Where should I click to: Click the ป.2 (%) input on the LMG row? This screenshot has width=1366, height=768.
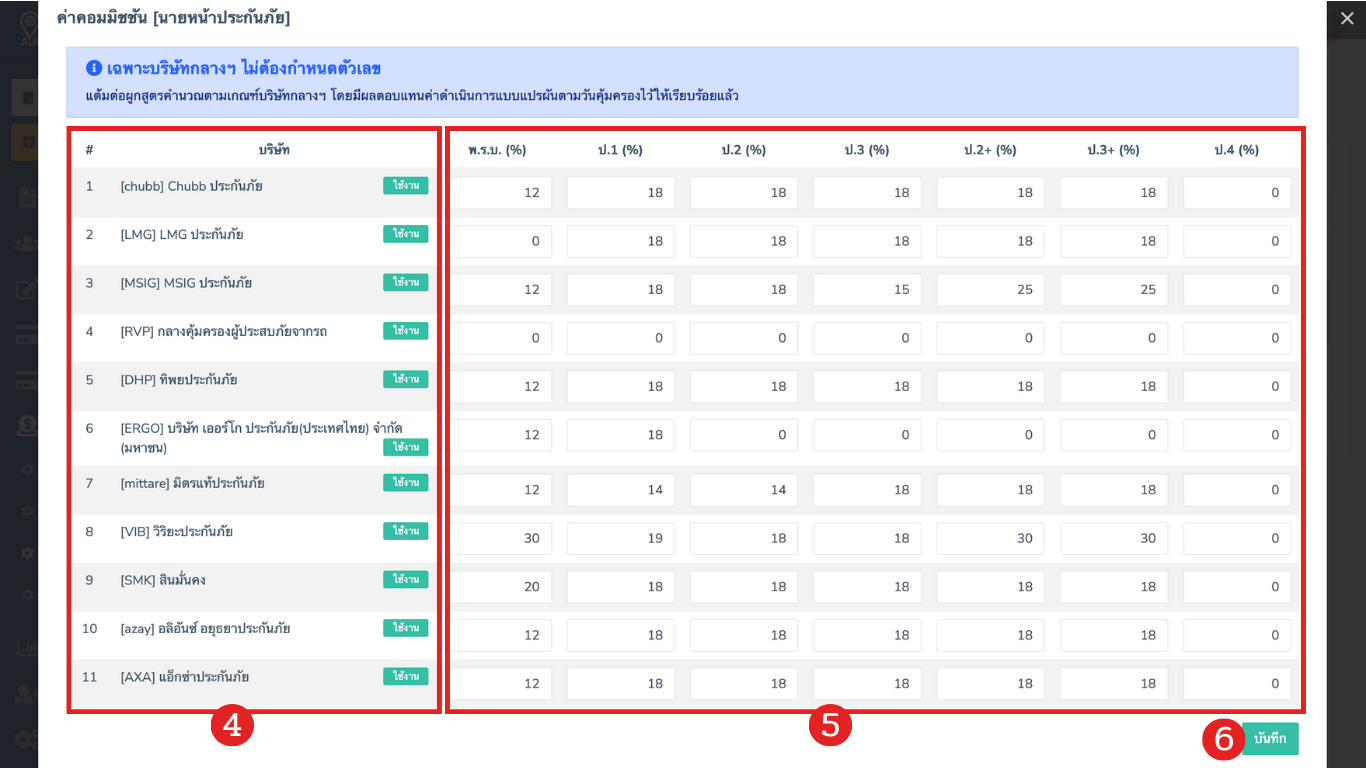(x=744, y=241)
